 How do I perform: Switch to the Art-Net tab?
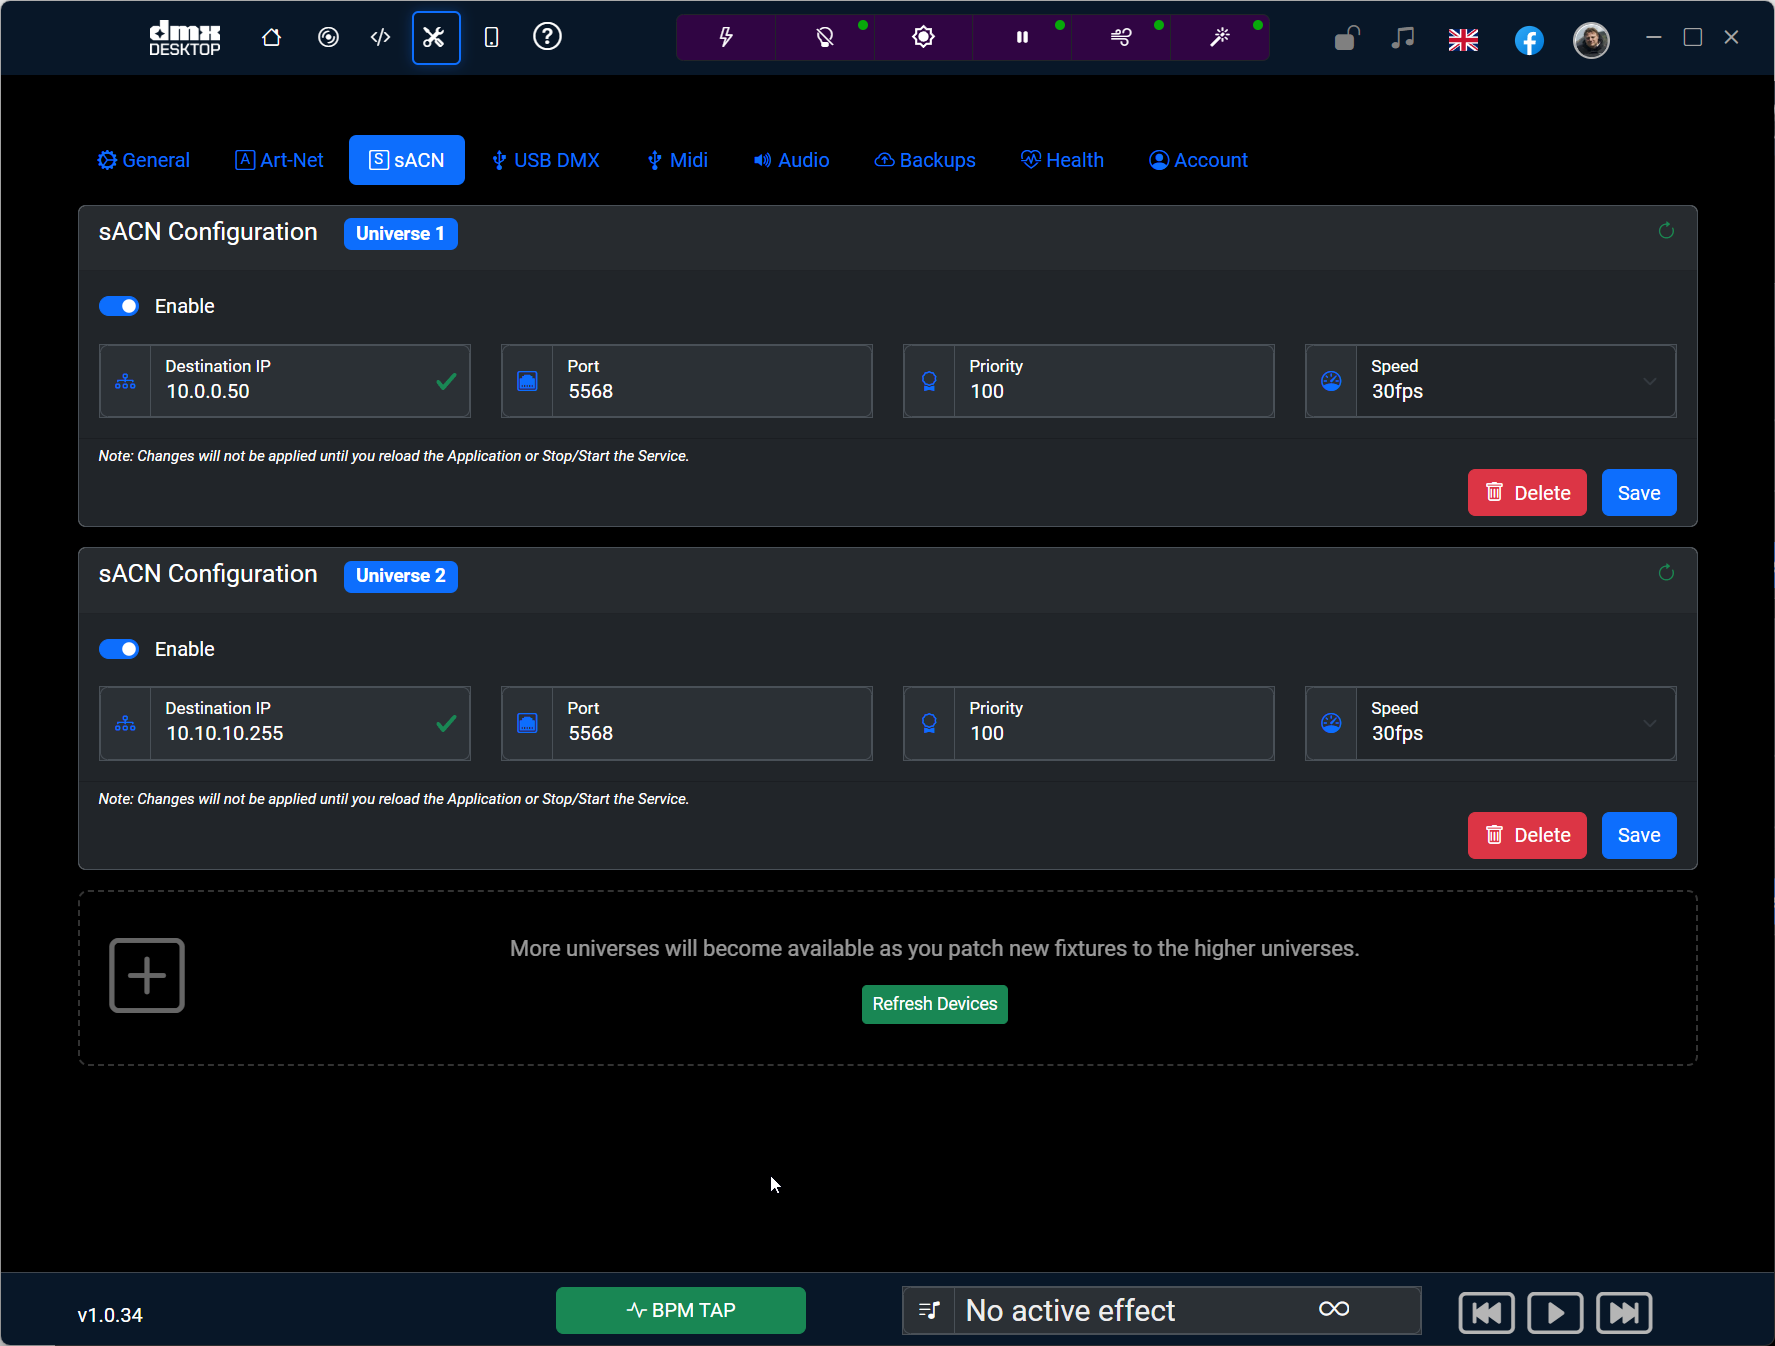coord(278,160)
